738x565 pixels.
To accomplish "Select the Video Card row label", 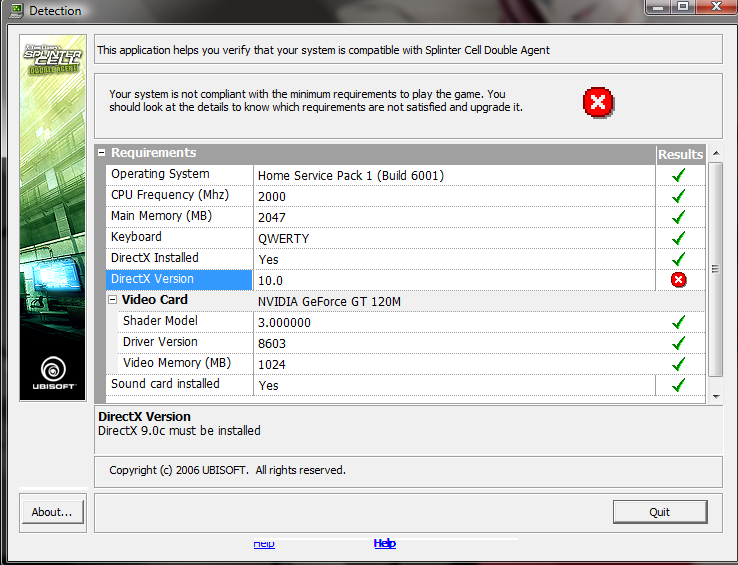I will (154, 299).
